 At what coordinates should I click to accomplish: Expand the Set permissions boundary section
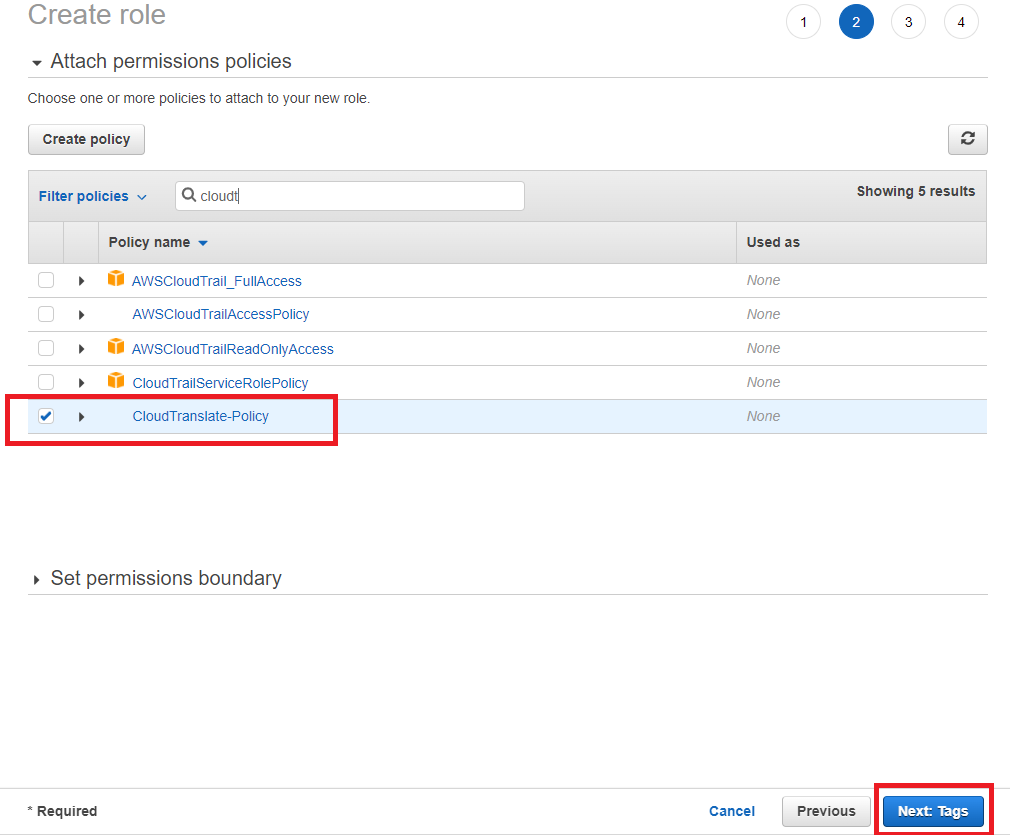pyautogui.click(x=38, y=579)
